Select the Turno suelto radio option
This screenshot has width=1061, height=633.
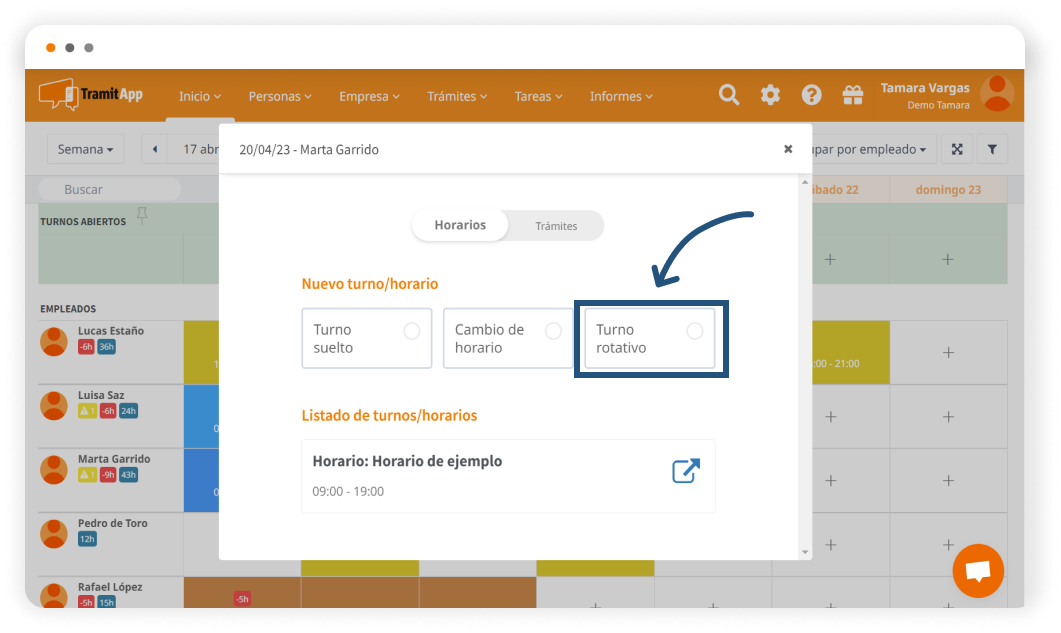tap(411, 332)
